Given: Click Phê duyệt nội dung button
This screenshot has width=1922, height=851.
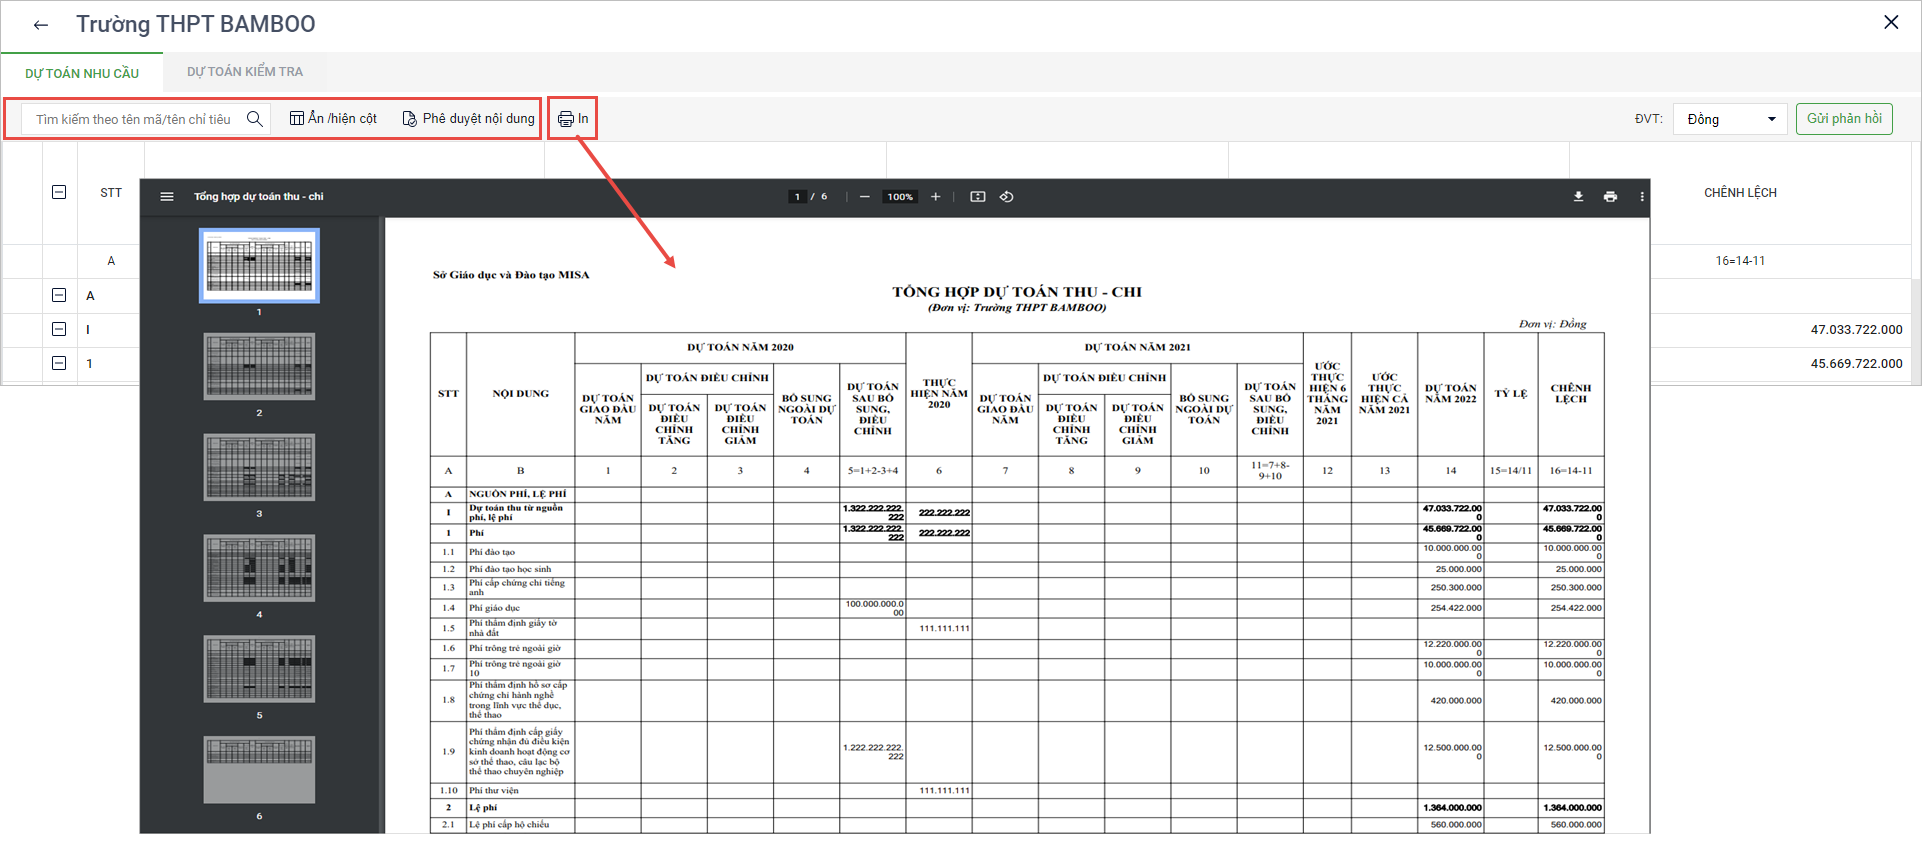Looking at the screenshot, I should coord(468,119).
